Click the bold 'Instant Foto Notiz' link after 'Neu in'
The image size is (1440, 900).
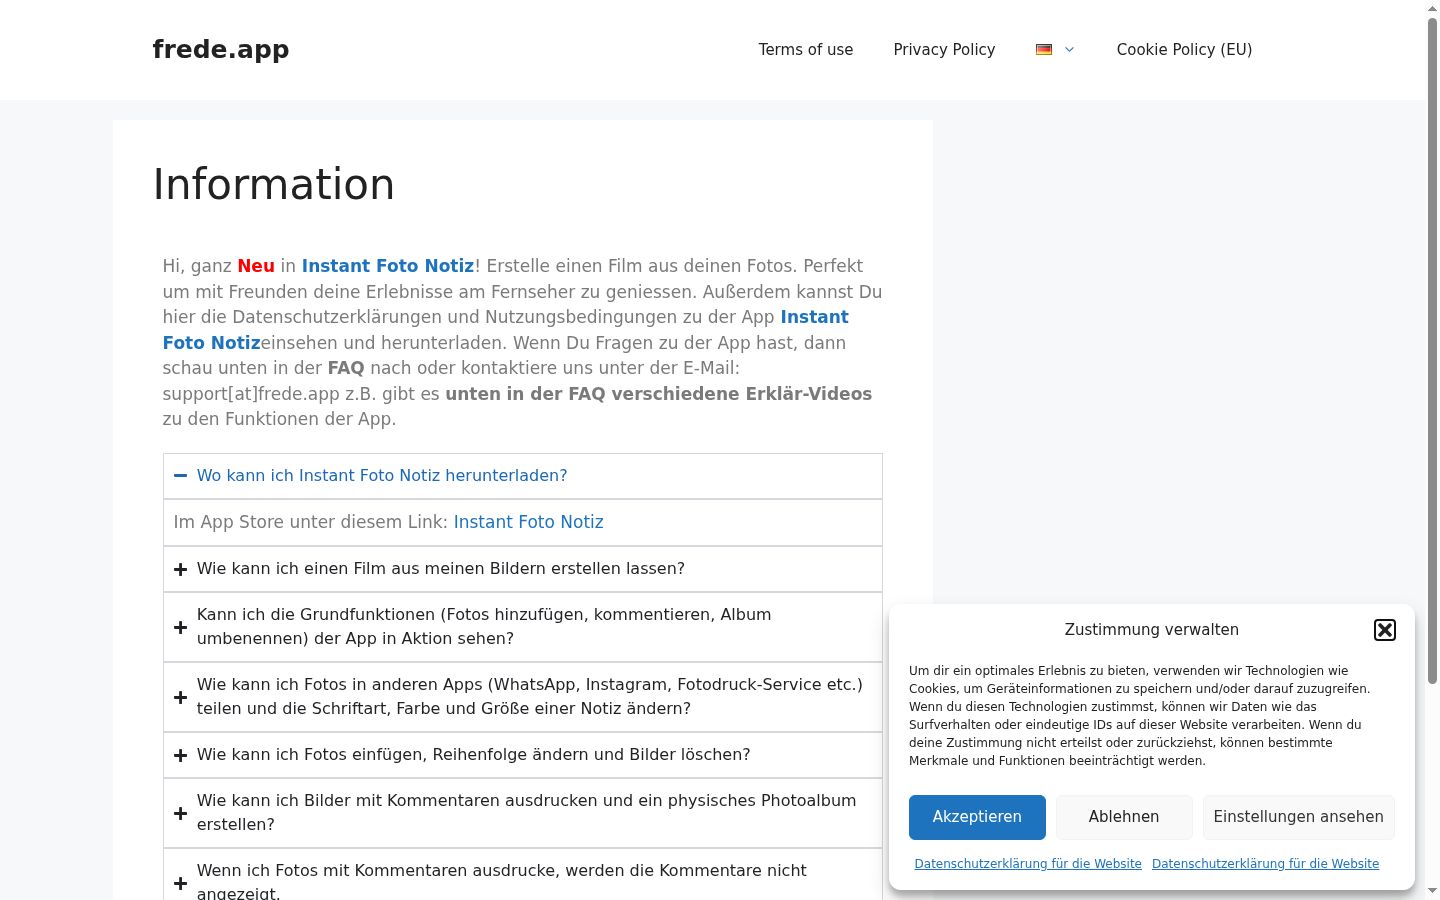(388, 266)
